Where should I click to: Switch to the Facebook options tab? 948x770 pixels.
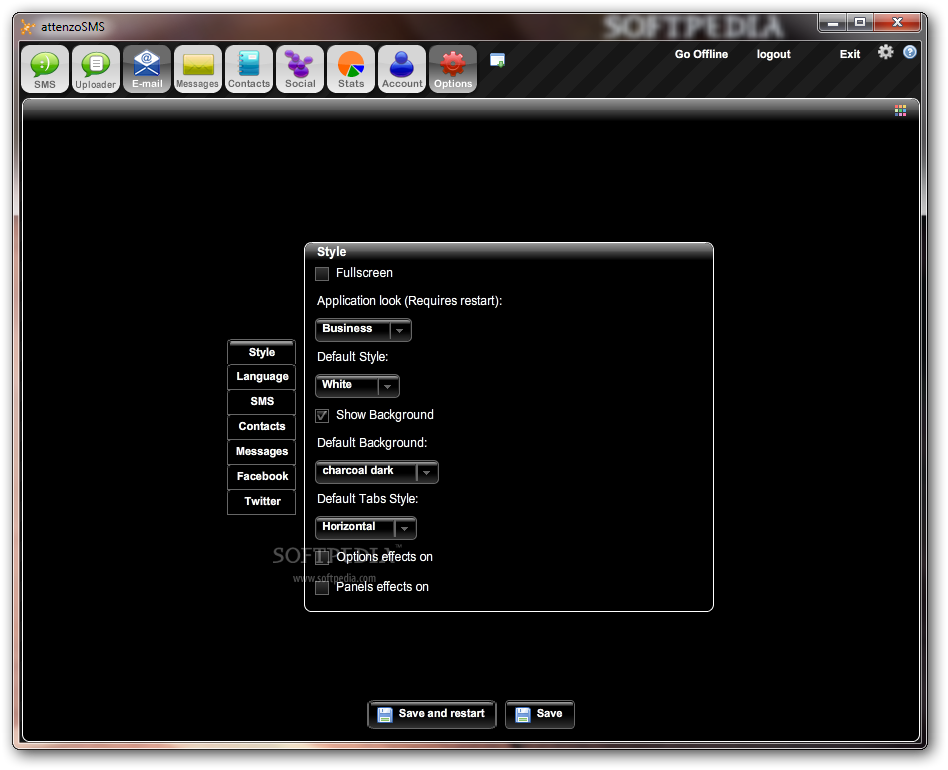261,476
